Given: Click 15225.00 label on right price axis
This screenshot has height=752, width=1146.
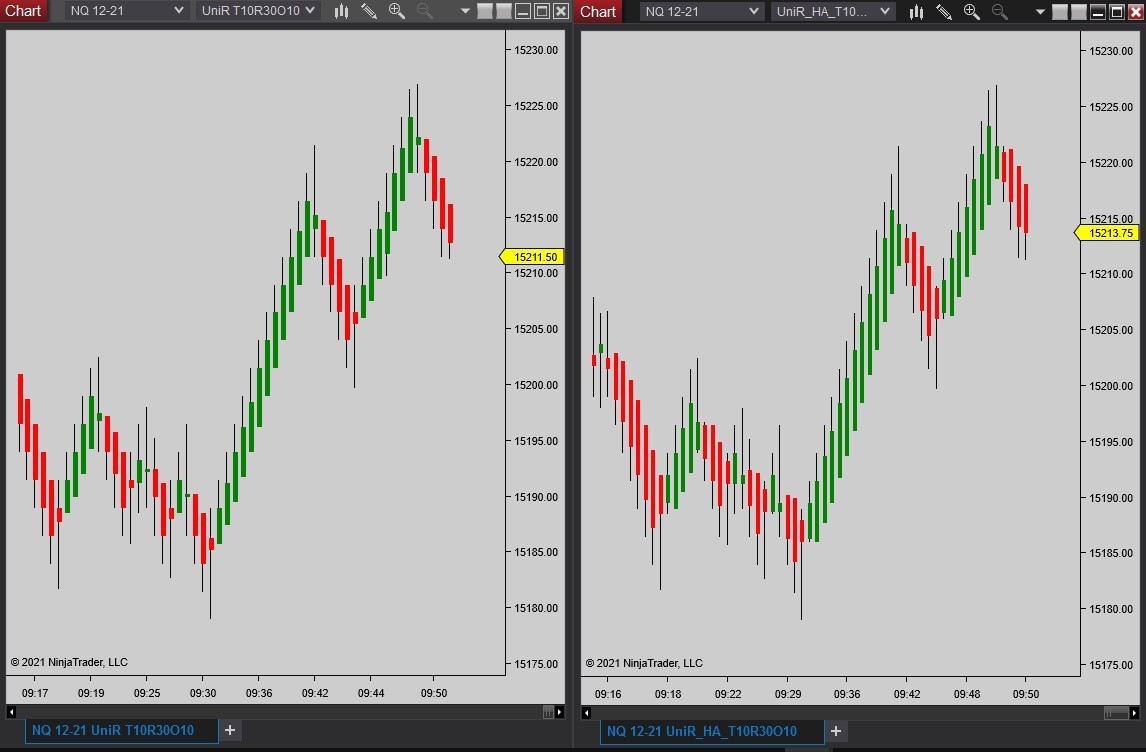Looking at the screenshot, I should (x=1111, y=107).
